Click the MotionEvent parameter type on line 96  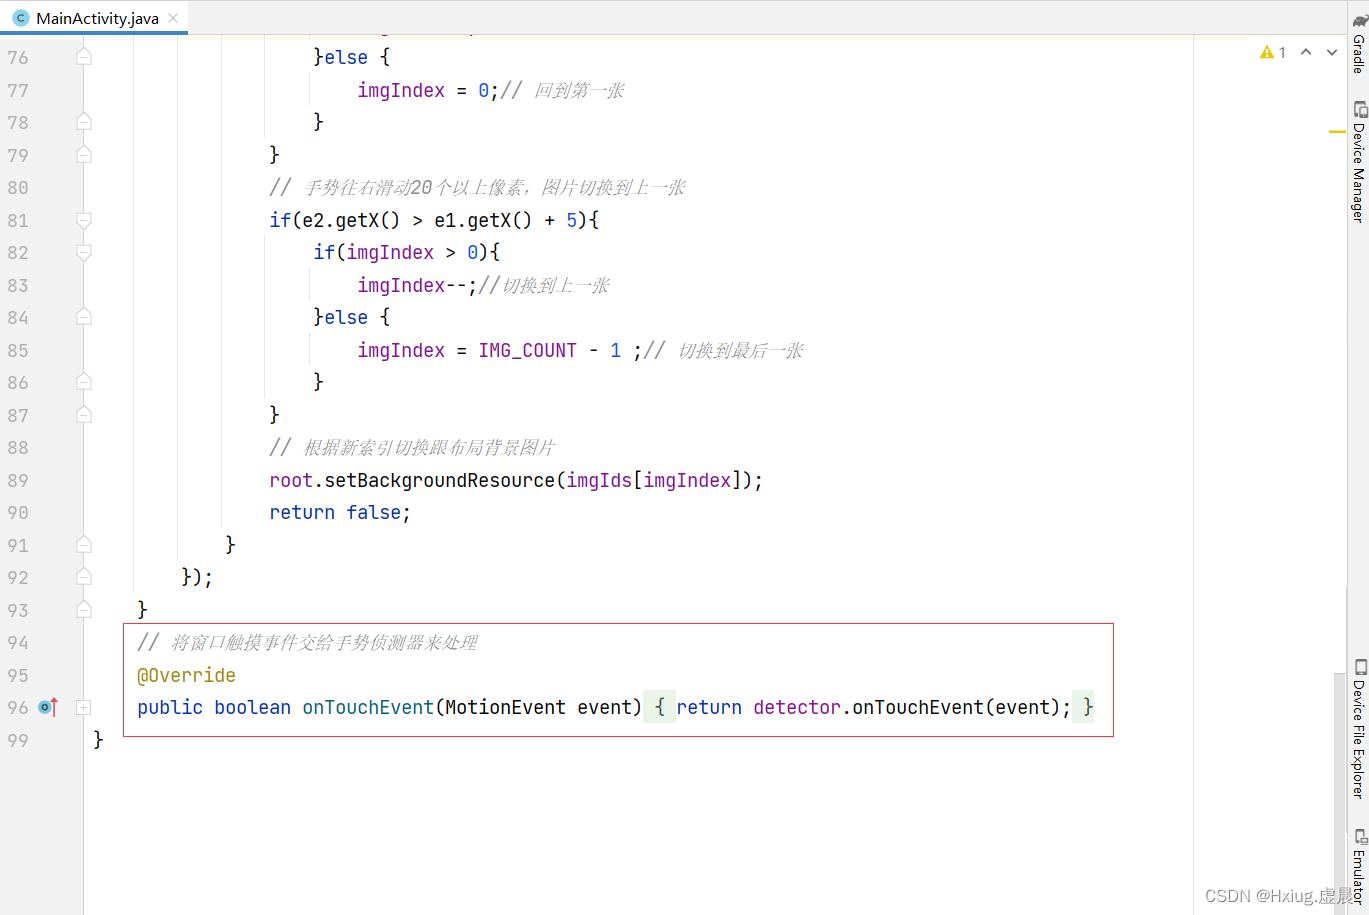click(505, 707)
